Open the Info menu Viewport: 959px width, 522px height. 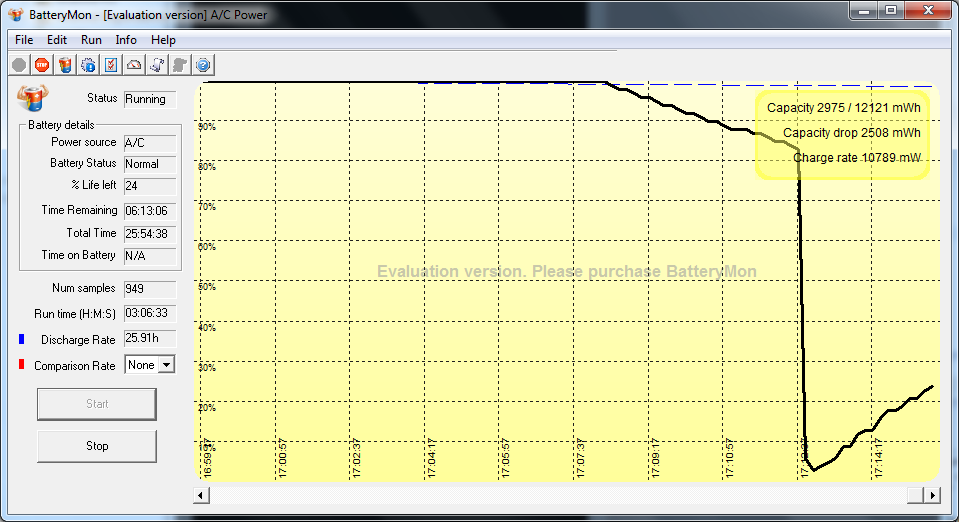click(x=126, y=40)
